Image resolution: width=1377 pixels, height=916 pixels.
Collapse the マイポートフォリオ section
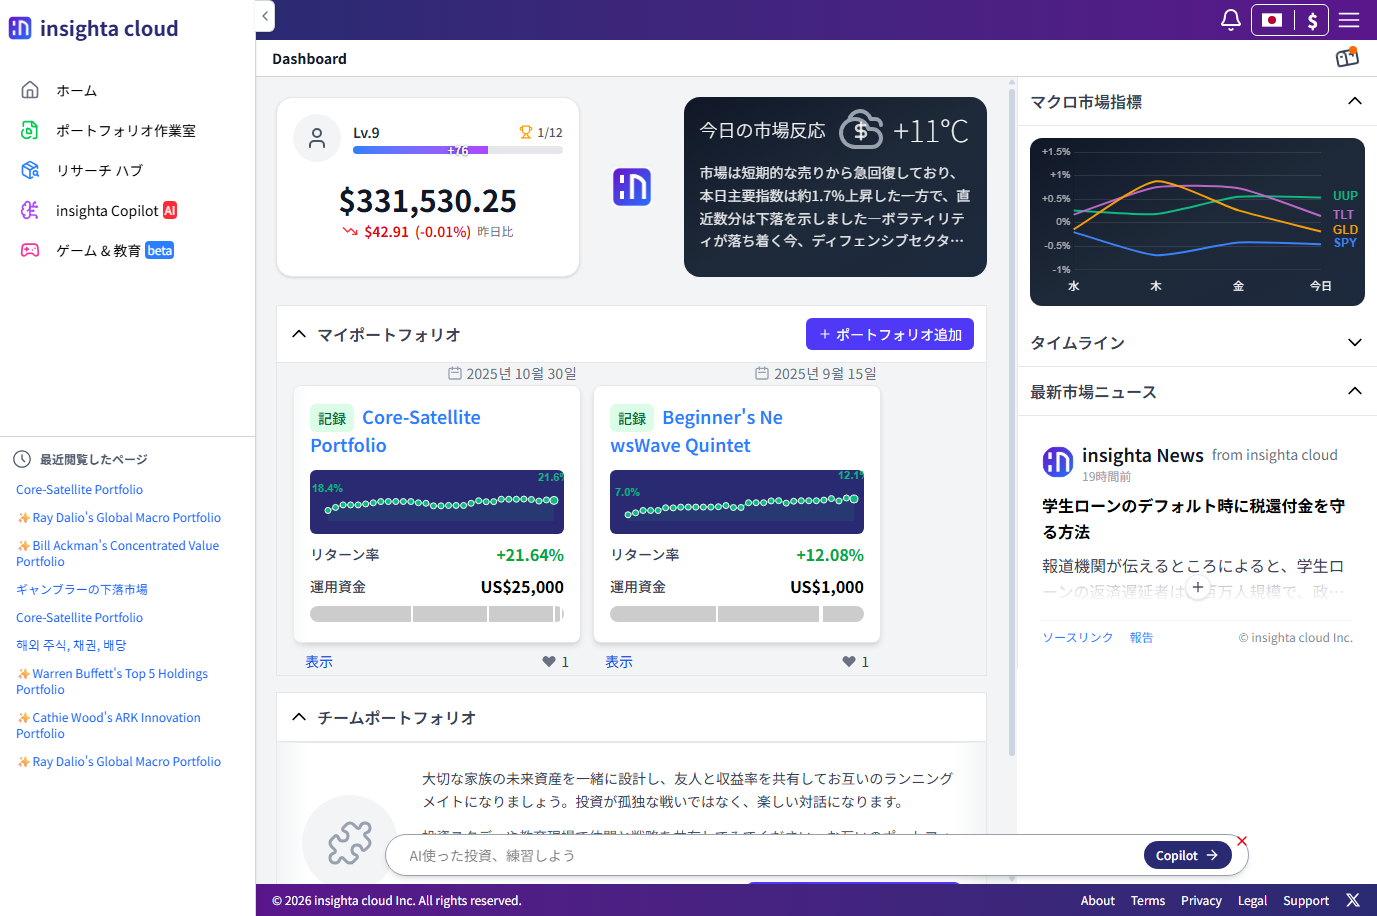coord(298,333)
